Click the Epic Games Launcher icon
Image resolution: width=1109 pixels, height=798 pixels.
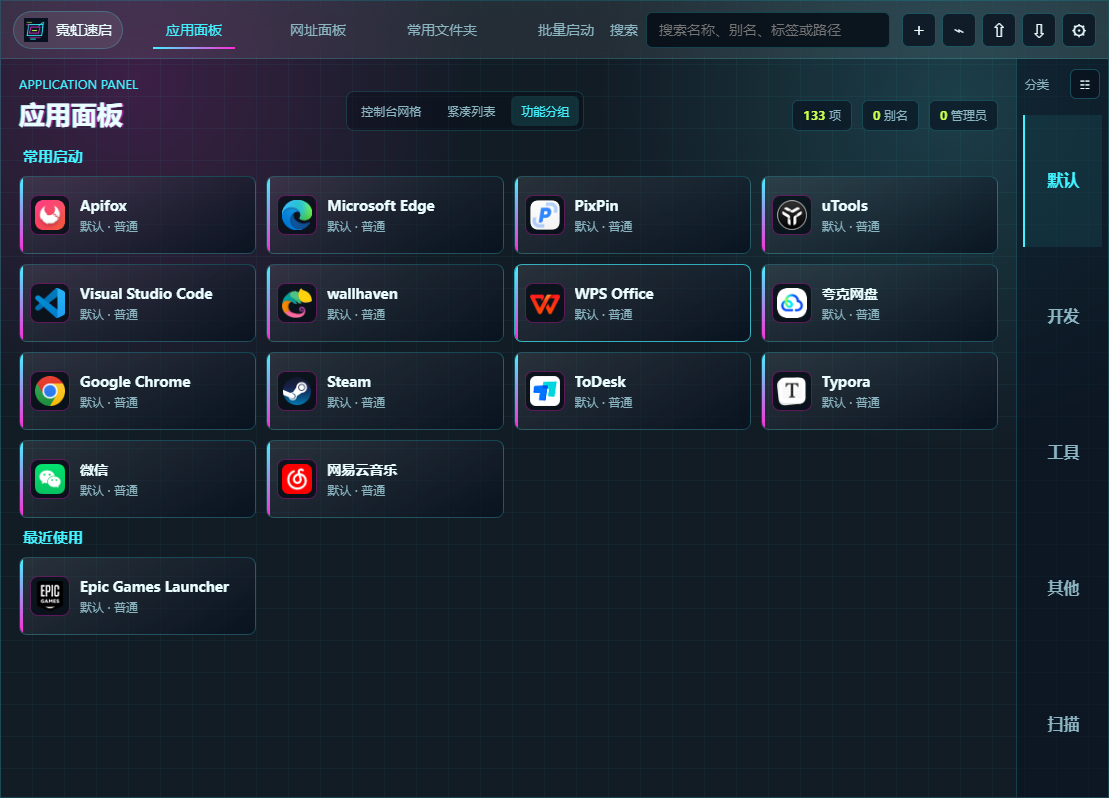click(50, 596)
